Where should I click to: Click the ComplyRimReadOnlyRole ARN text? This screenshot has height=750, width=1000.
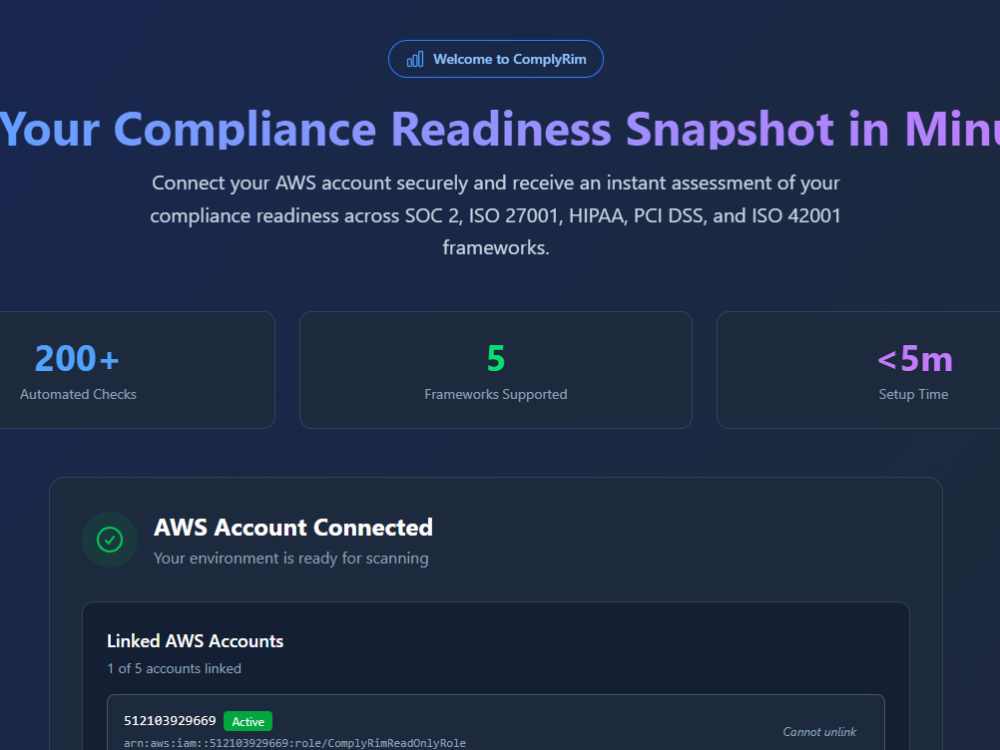click(x=295, y=743)
